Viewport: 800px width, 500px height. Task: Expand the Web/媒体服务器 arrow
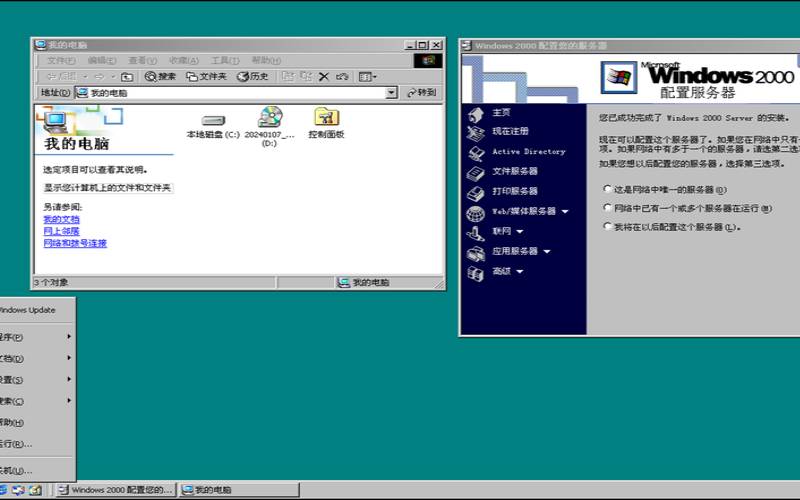(x=565, y=211)
